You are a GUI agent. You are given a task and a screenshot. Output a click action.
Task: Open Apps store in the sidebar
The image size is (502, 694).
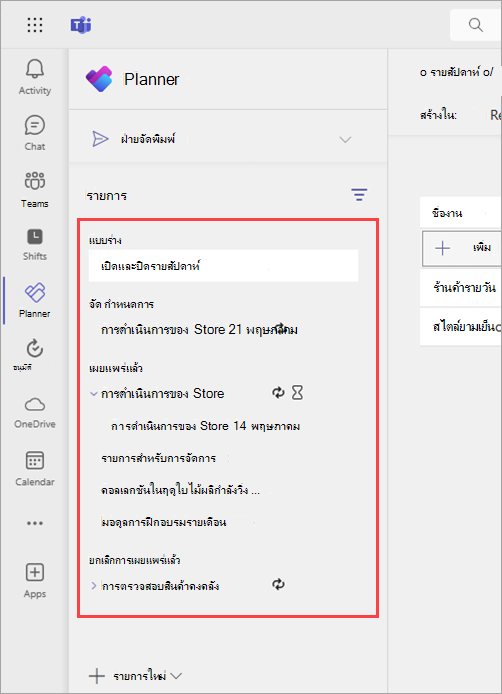pyautogui.click(x=35, y=580)
